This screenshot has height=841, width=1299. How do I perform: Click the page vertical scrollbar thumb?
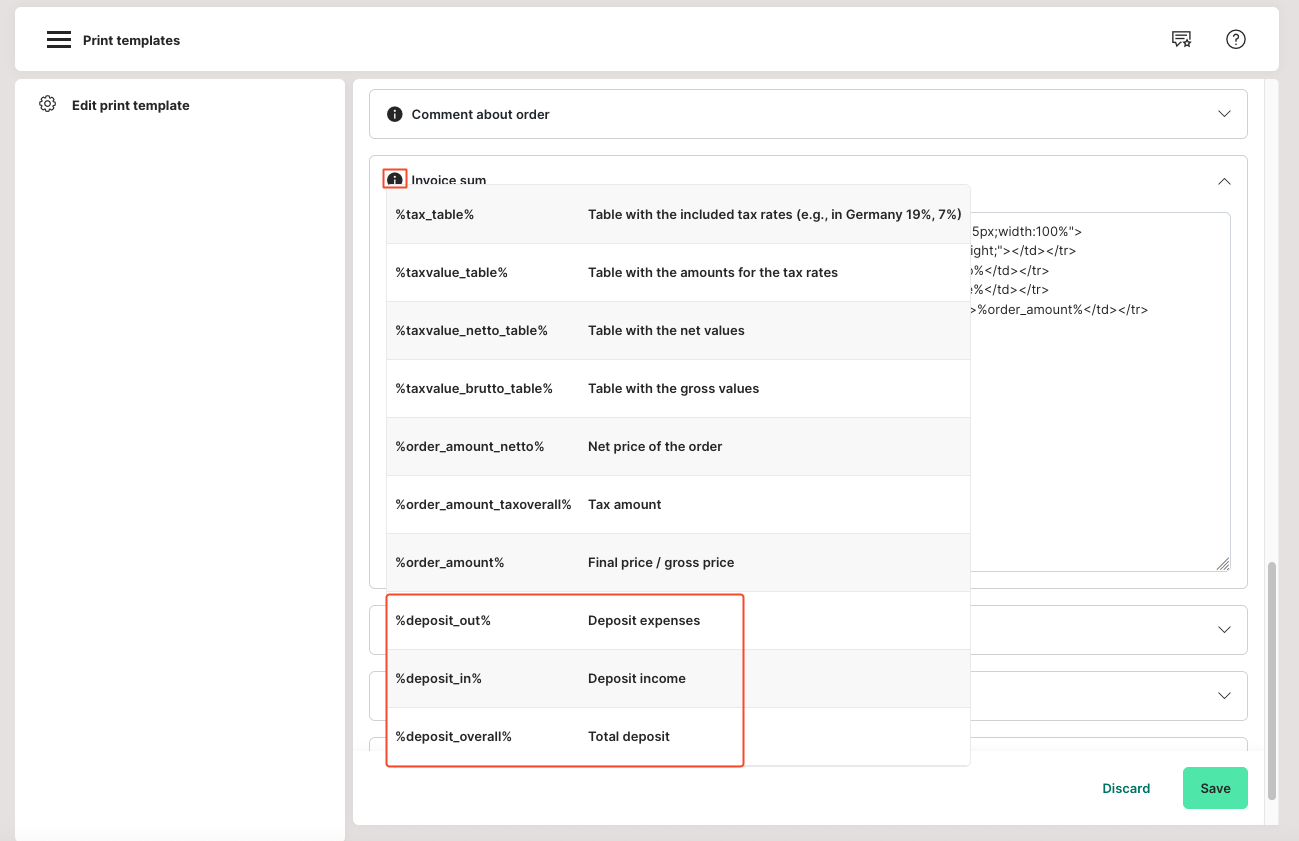[1272, 680]
